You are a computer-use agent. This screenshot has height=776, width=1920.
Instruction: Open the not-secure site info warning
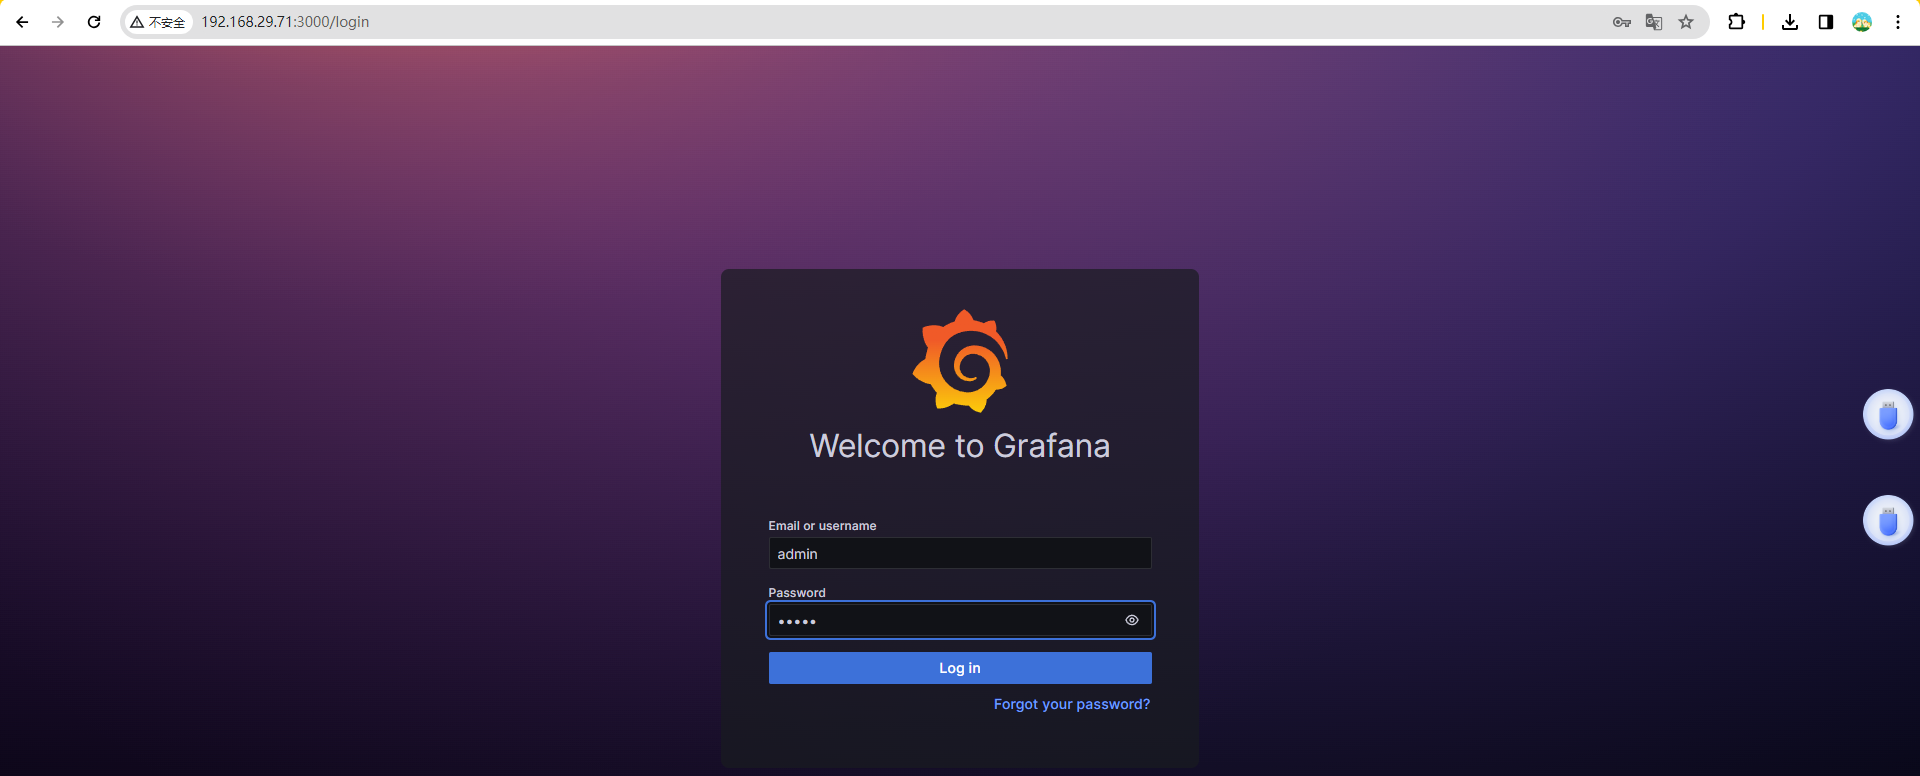(x=158, y=22)
